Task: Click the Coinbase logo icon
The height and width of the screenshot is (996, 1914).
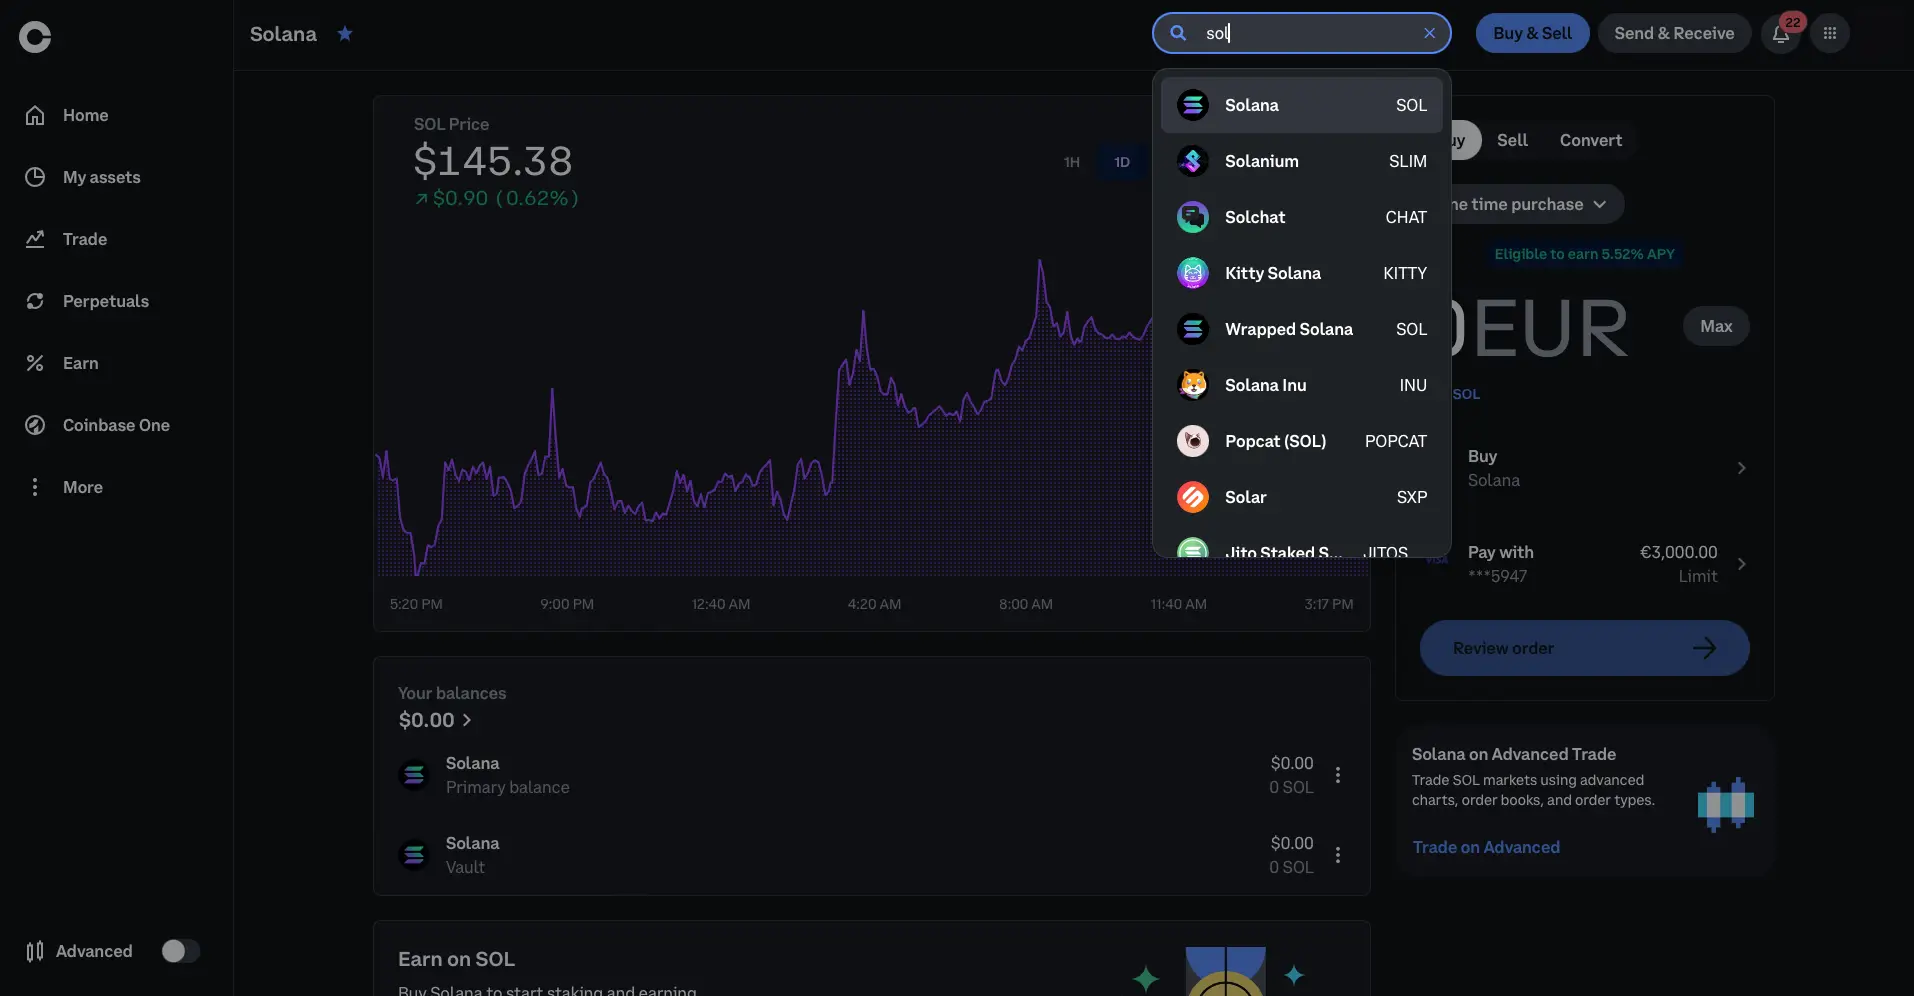Action: [35, 37]
